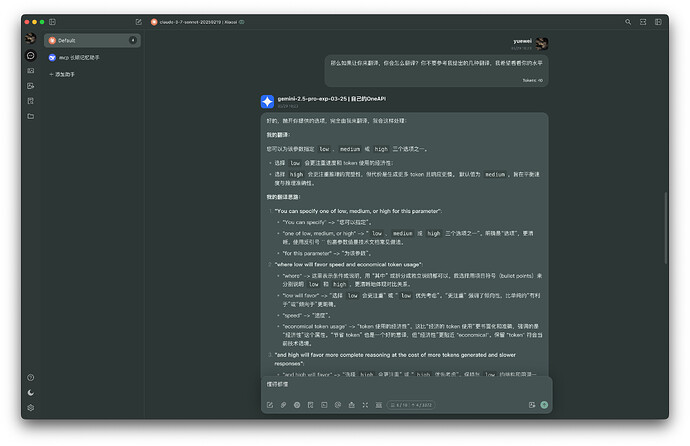The height and width of the screenshot is (446, 690).
Task: Open the Translate page icon in sidebar
Action: pyautogui.click(x=30, y=101)
